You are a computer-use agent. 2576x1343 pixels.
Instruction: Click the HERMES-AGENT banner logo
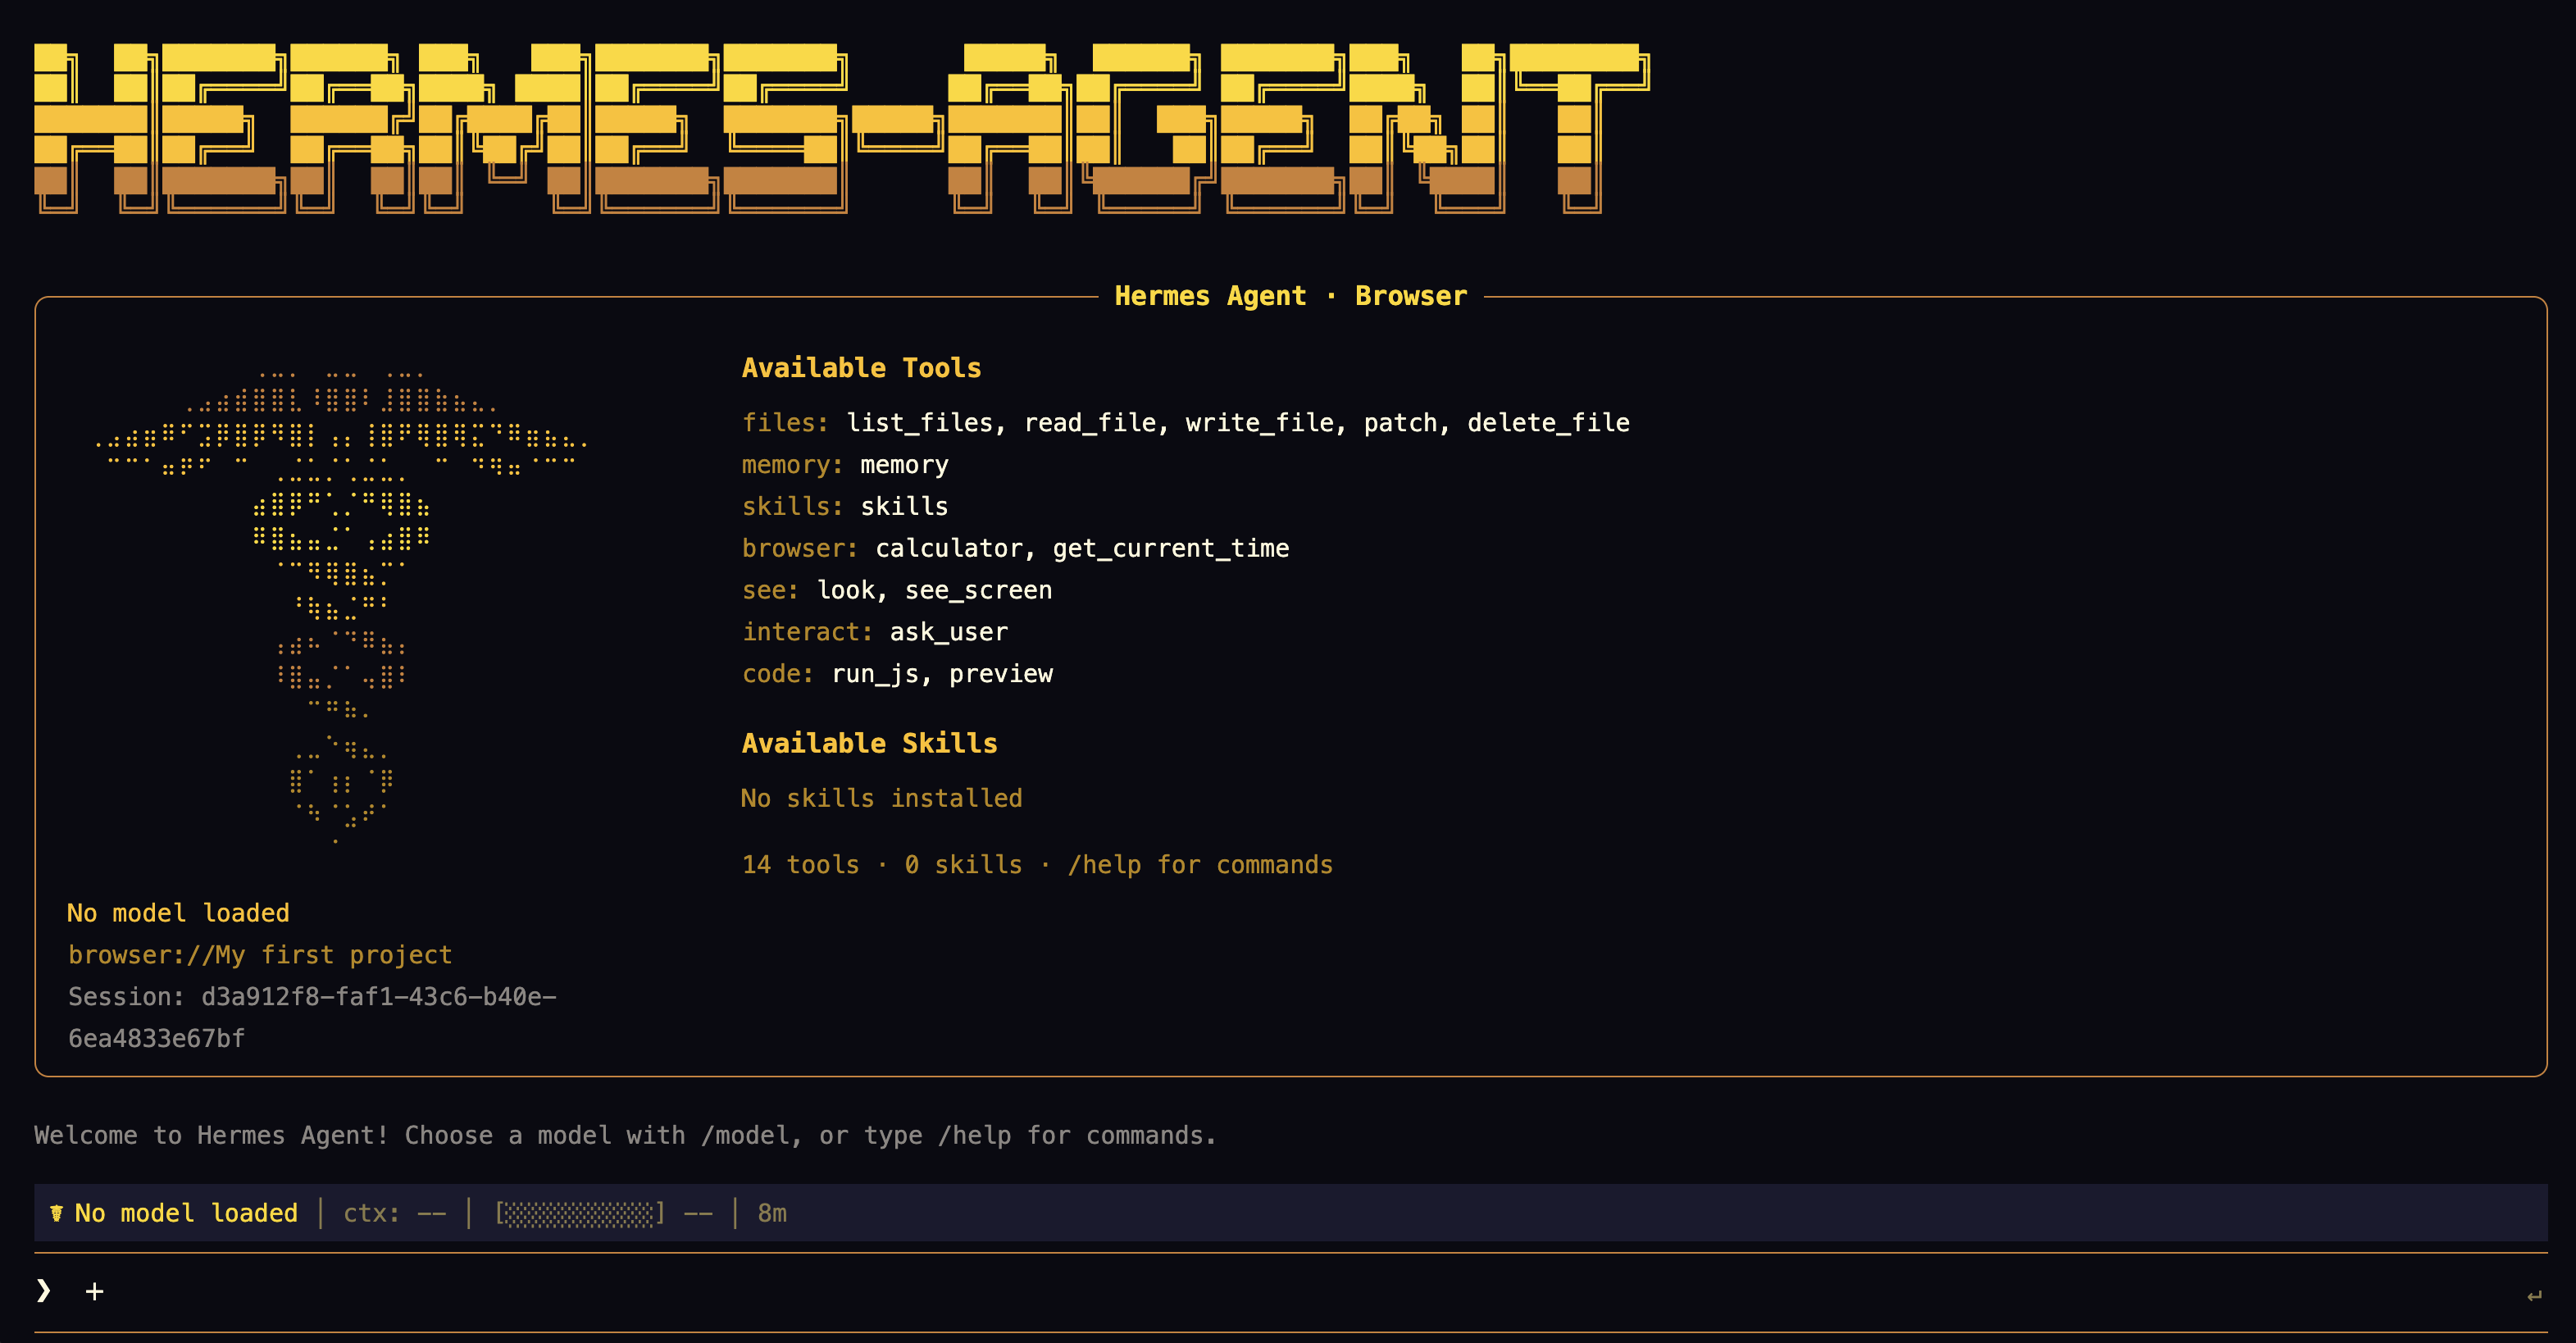pos(842,128)
